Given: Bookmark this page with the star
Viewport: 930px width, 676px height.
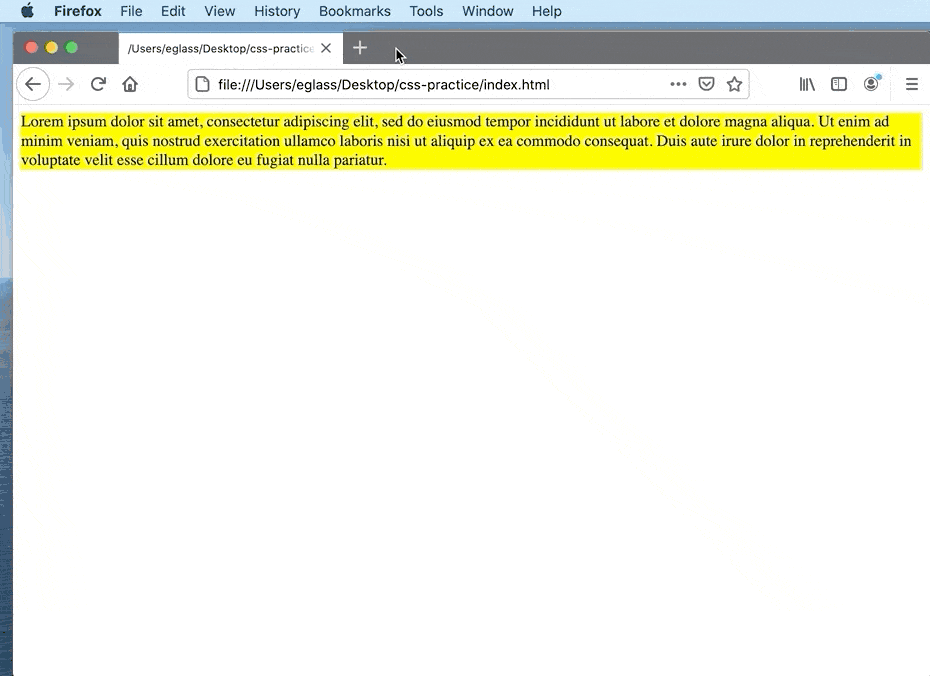Looking at the screenshot, I should pos(734,84).
